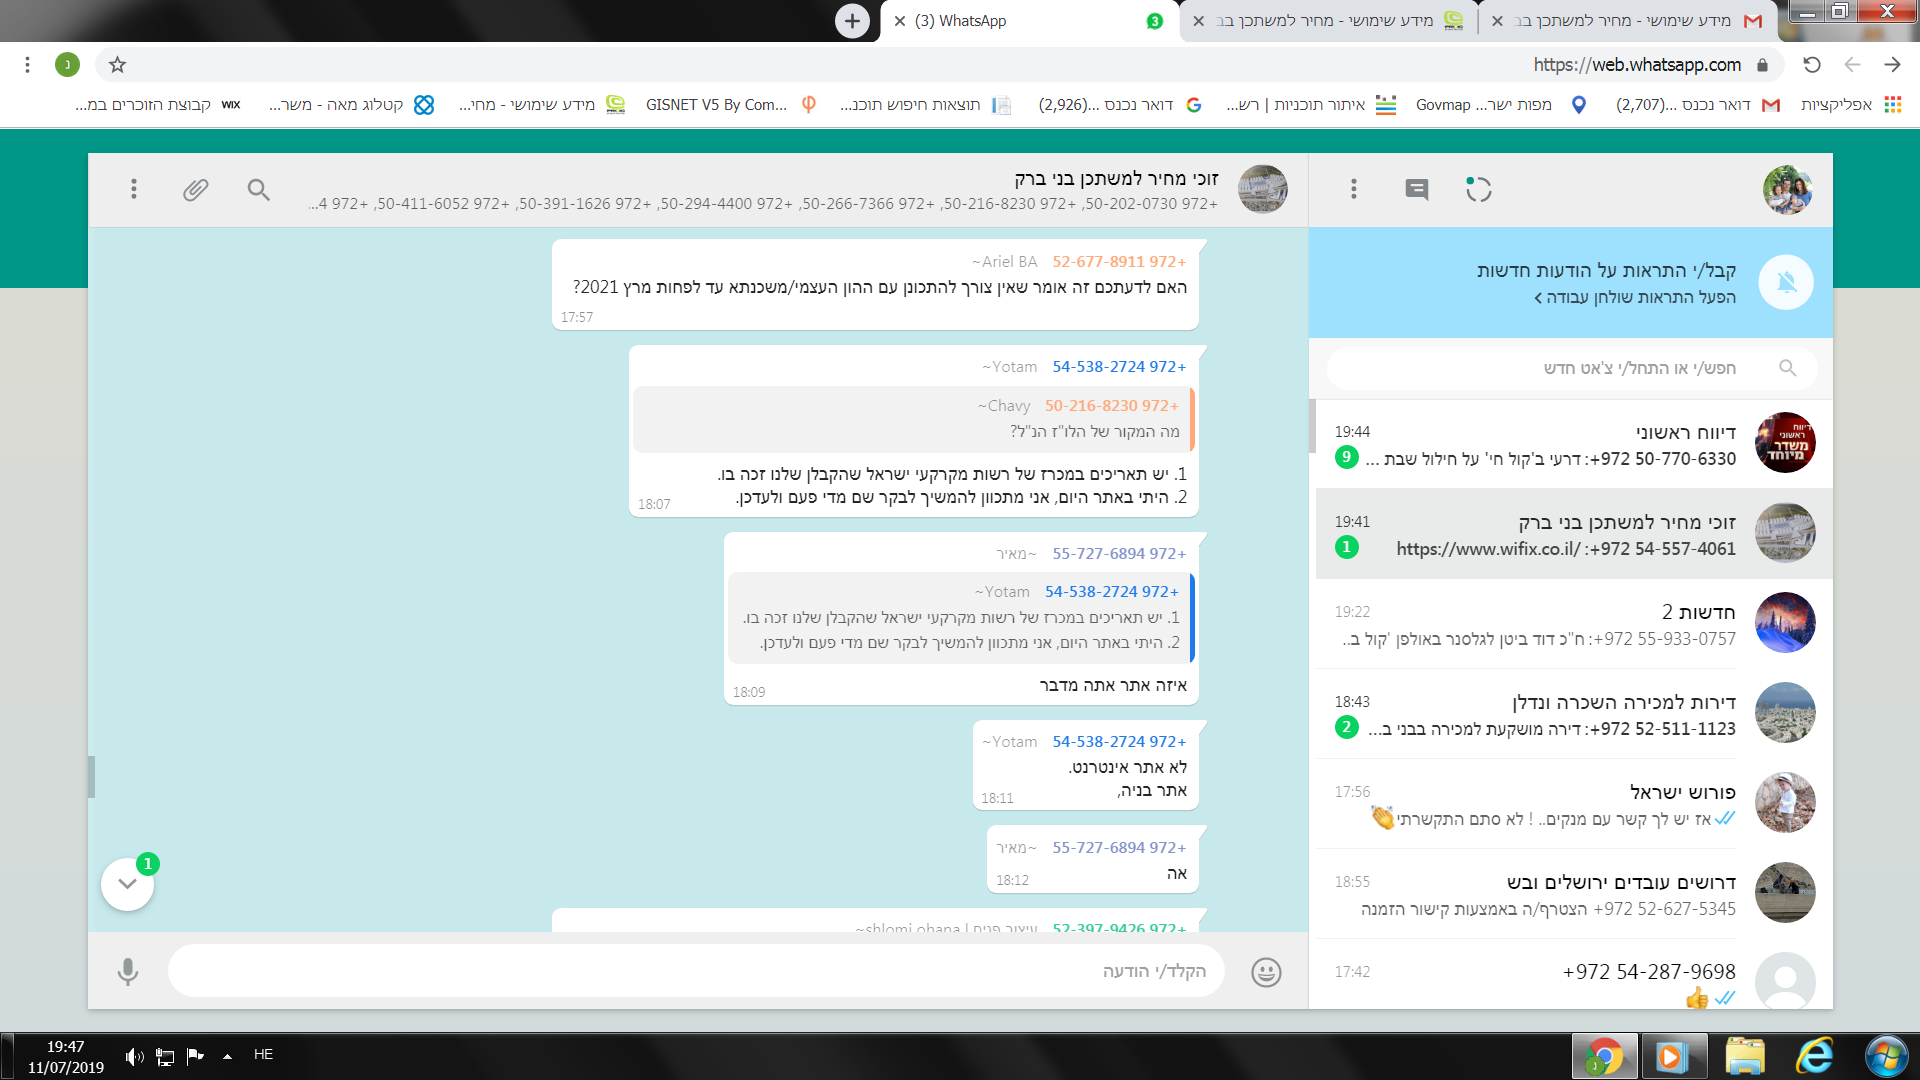Click the microphone voice message icon
Viewport: 1920px width, 1080px height.
(127, 971)
